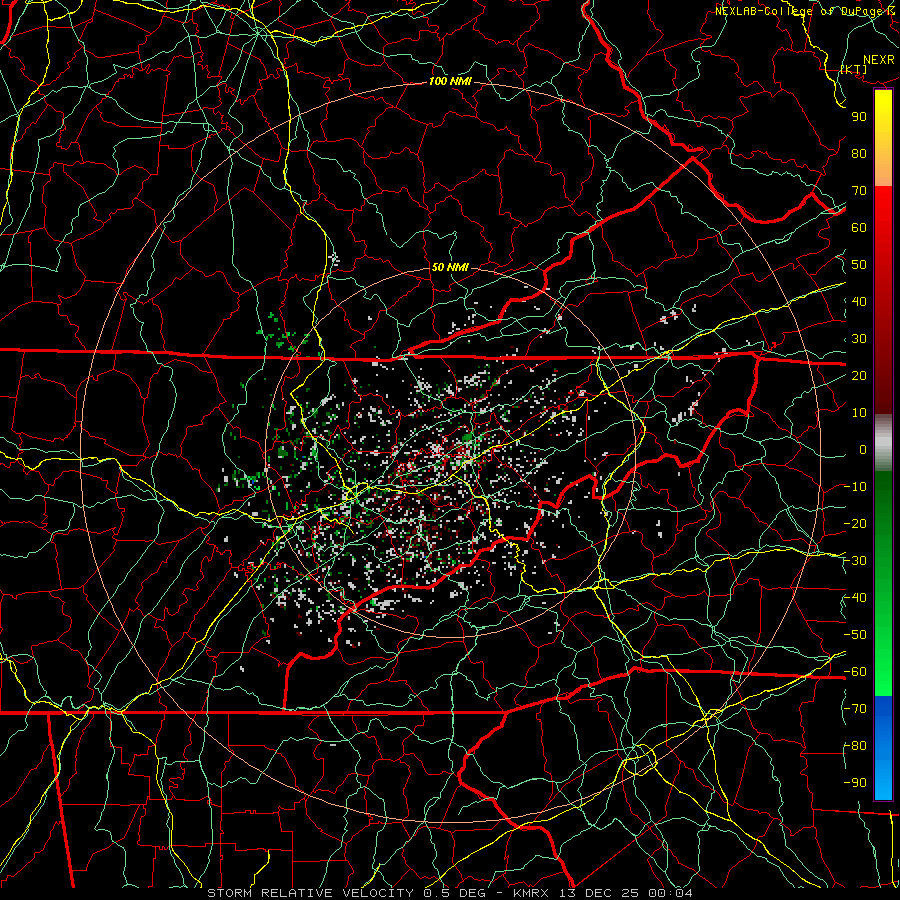
Task: Click the 0 value on the velocity scale
Action: (x=863, y=449)
